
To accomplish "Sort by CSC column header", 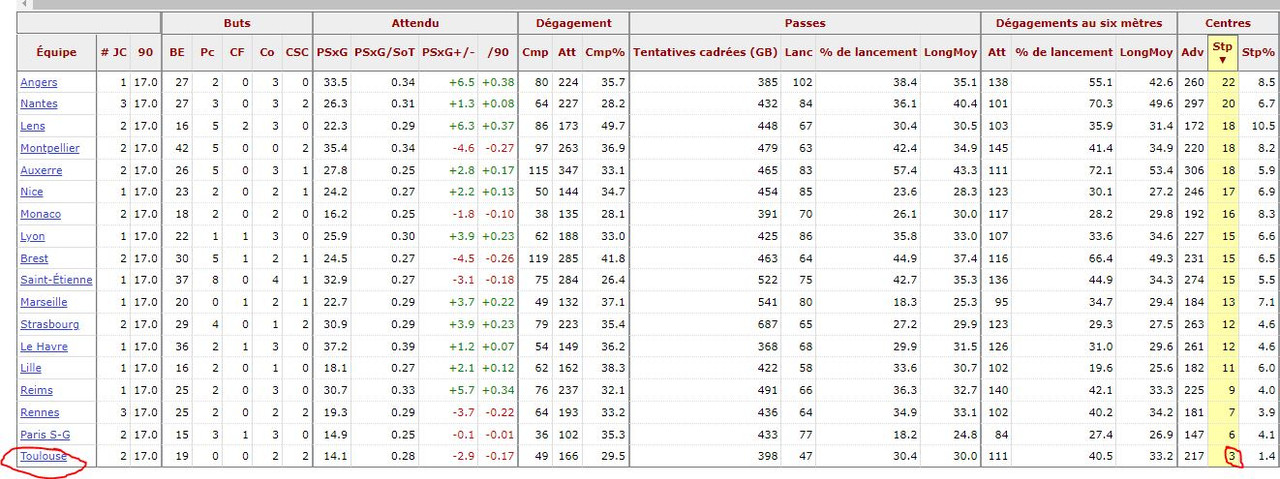I will pyautogui.click(x=297, y=52).
